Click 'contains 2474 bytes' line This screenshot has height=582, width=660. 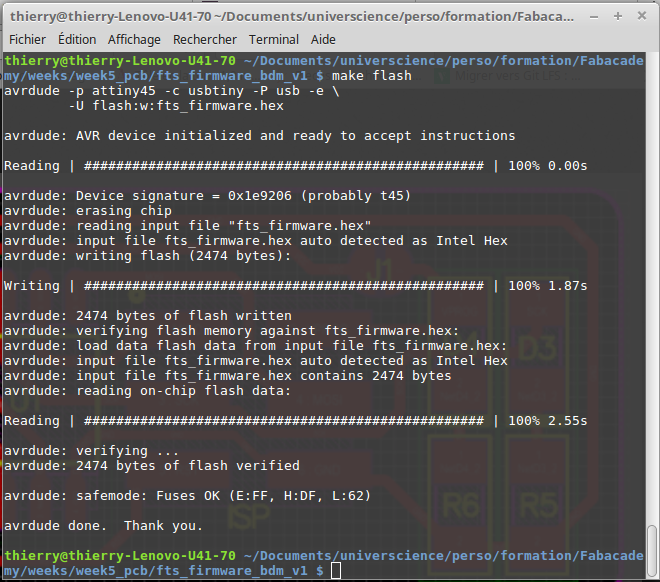228,376
